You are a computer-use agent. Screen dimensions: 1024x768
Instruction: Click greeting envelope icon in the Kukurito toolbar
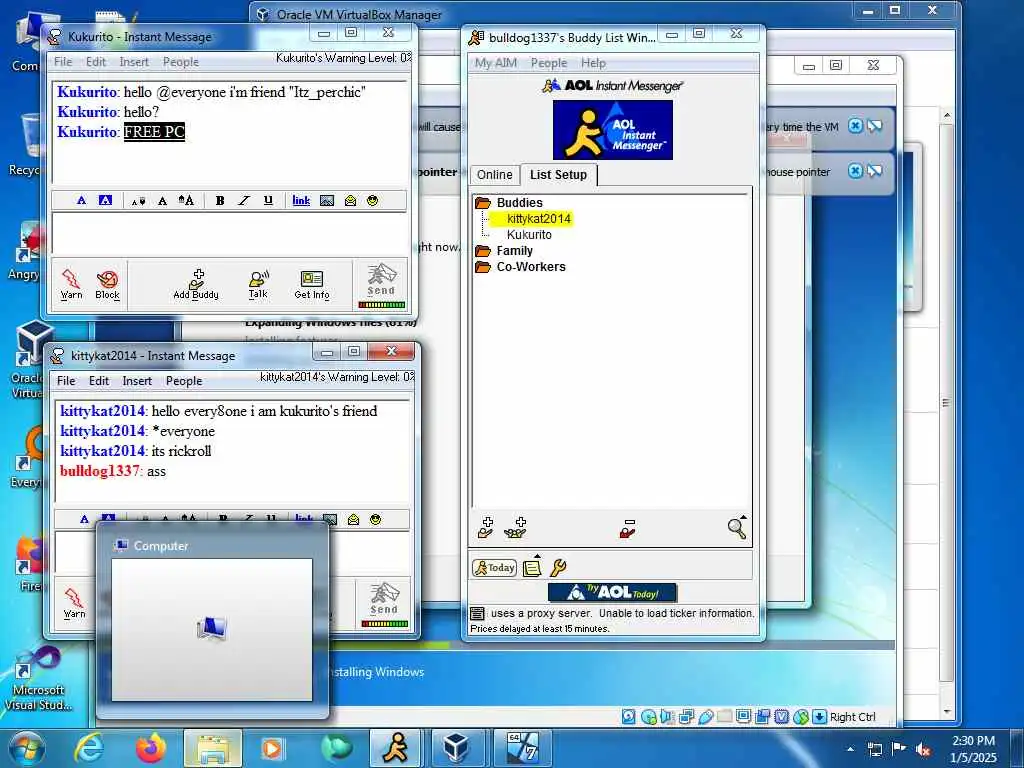click(x=350, y=200)
